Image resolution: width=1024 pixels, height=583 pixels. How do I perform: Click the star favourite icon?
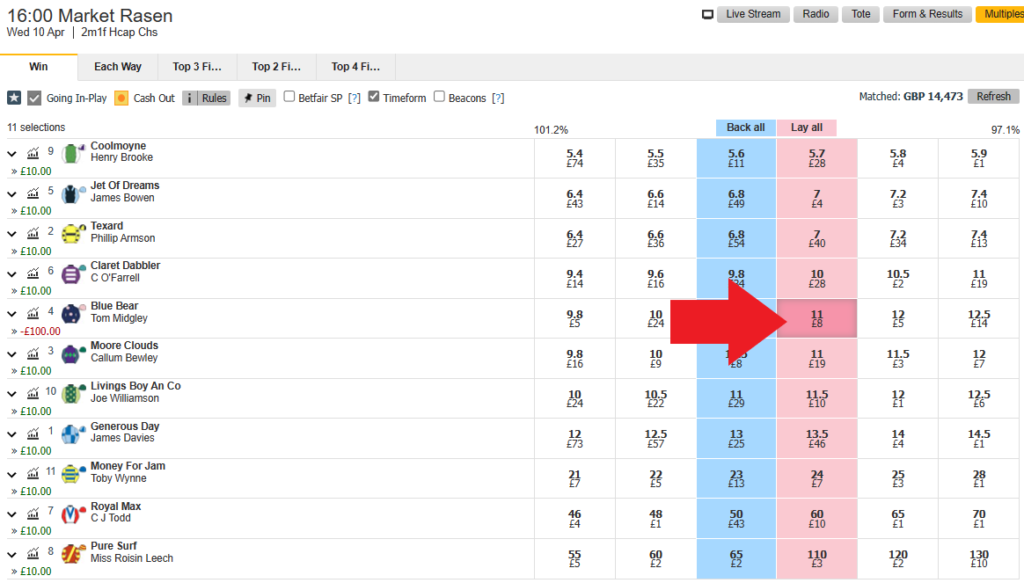(14, 98)
